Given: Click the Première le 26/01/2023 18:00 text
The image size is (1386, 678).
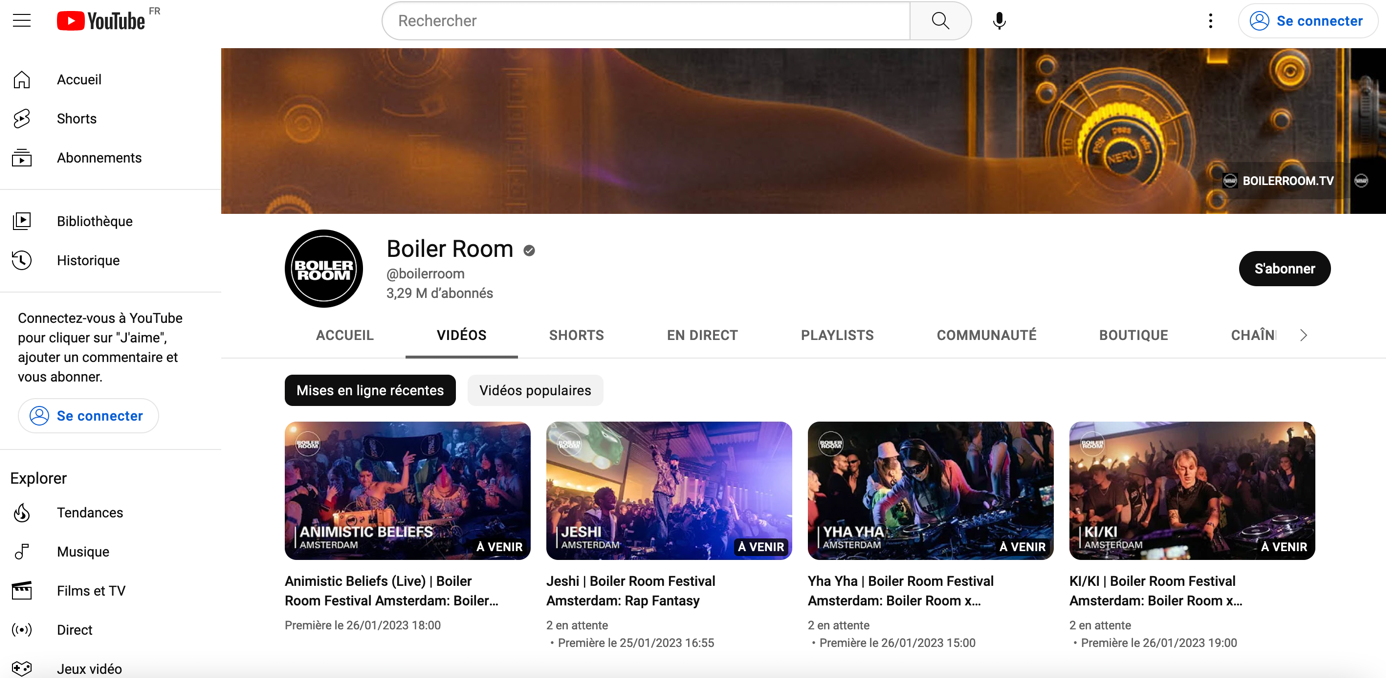Looking at the screenshot, I should [363, 626].
